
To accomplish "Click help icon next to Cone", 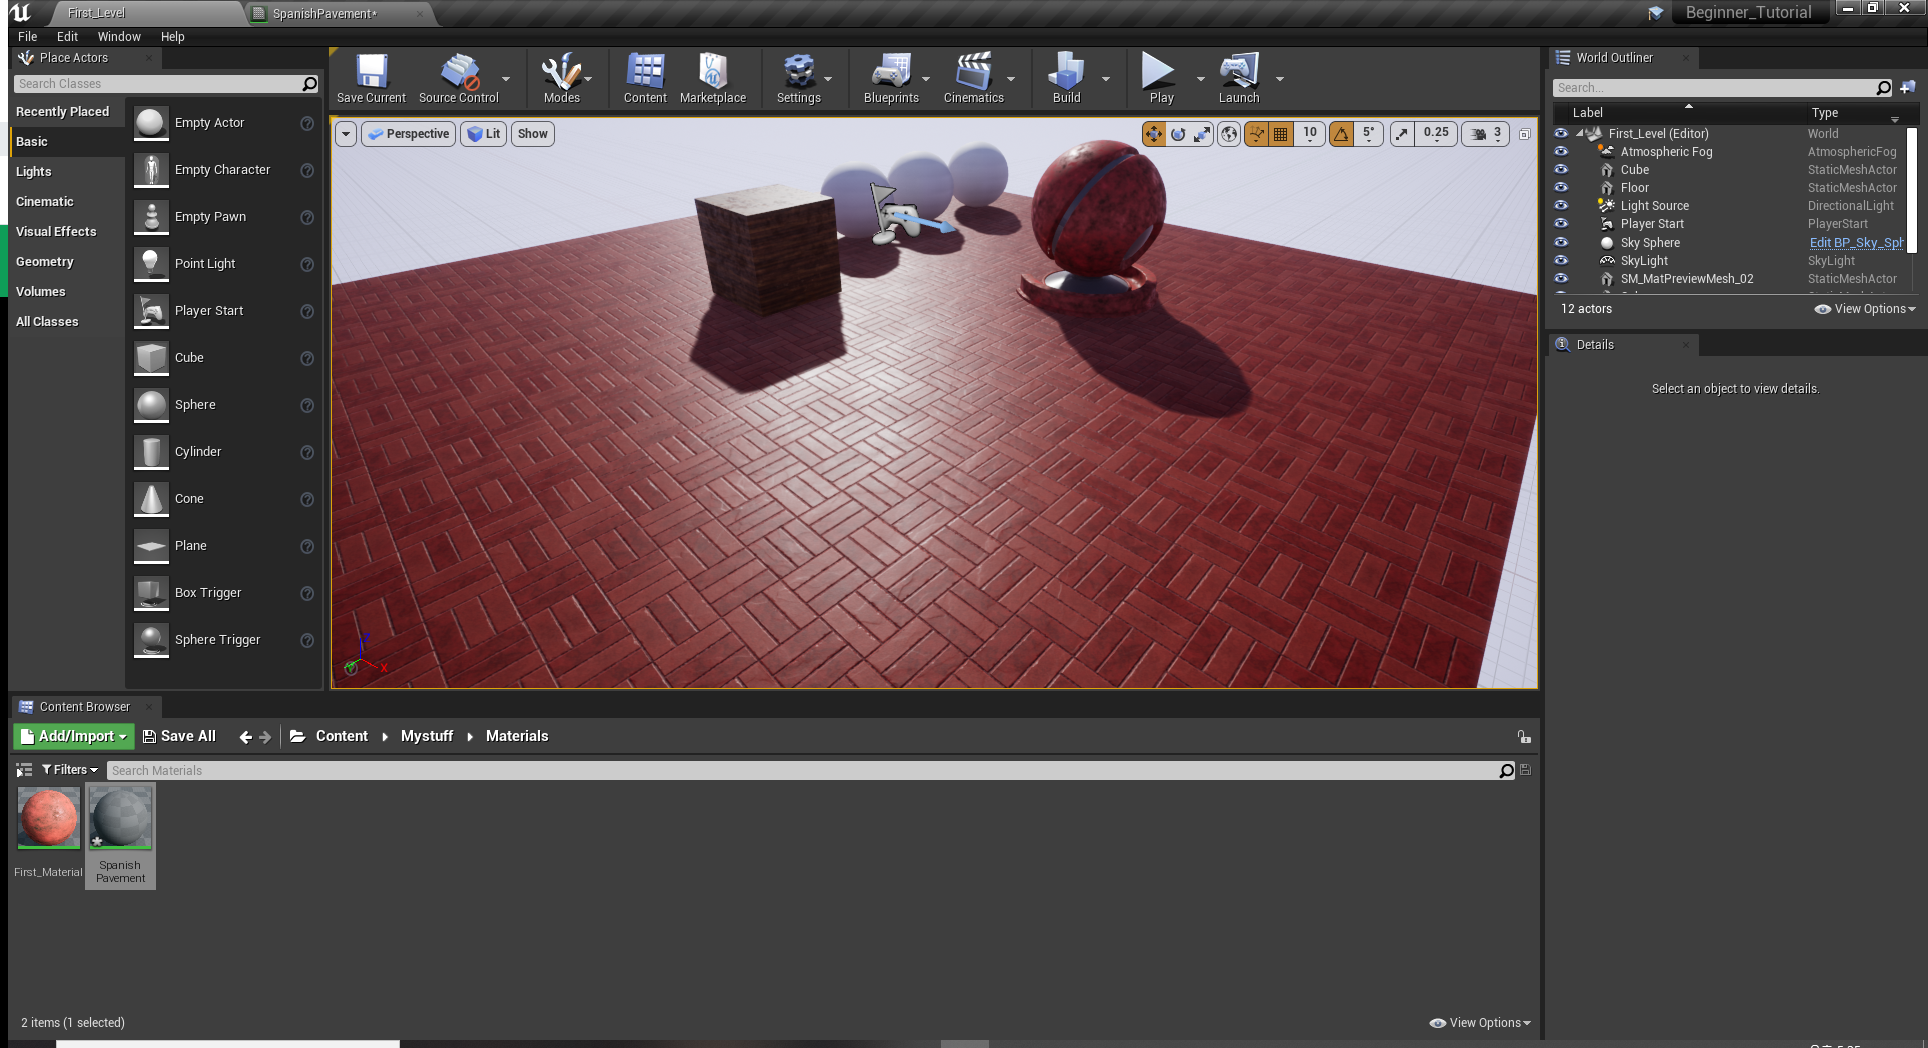I will tap(307, 499).
